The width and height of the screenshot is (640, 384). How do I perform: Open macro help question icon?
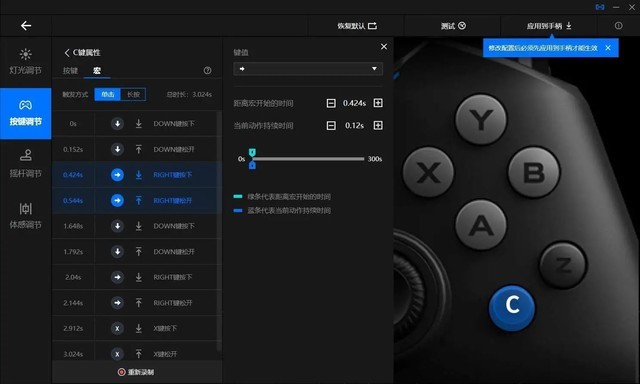point(207,71)
